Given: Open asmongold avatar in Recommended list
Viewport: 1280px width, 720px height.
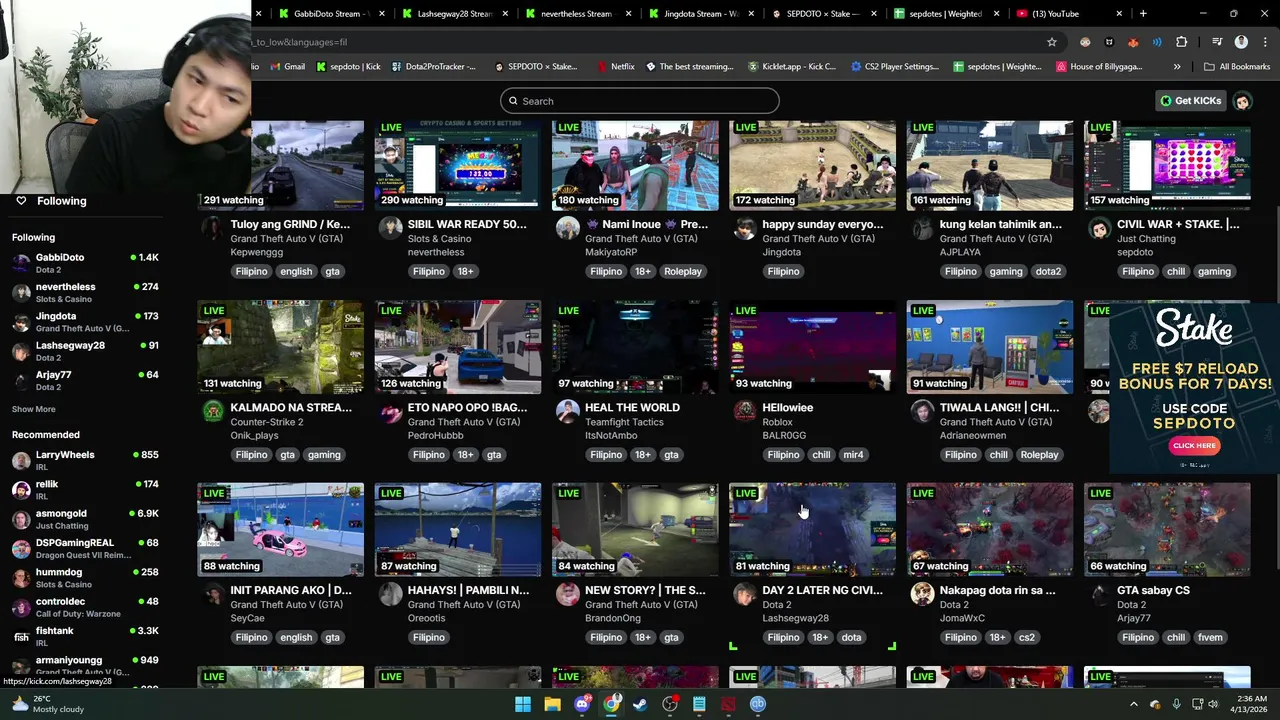Looking at the screenshot, I should (x=21, y=519).
